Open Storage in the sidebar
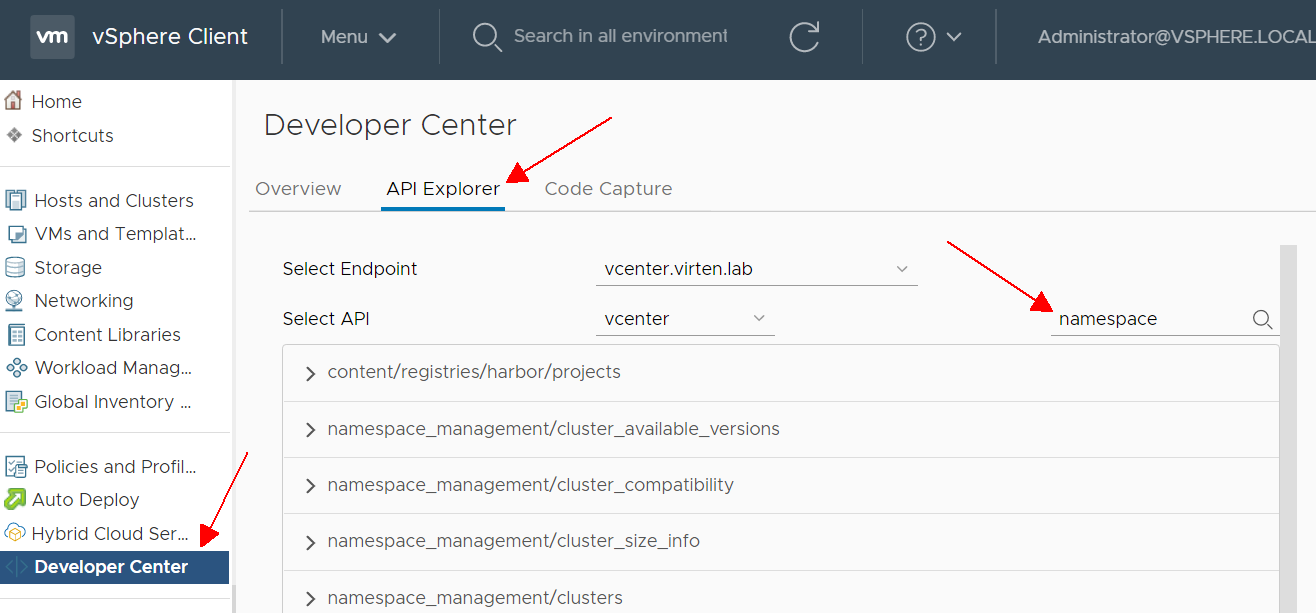Viewport: 1316px width, 613px height. point(68,268)
